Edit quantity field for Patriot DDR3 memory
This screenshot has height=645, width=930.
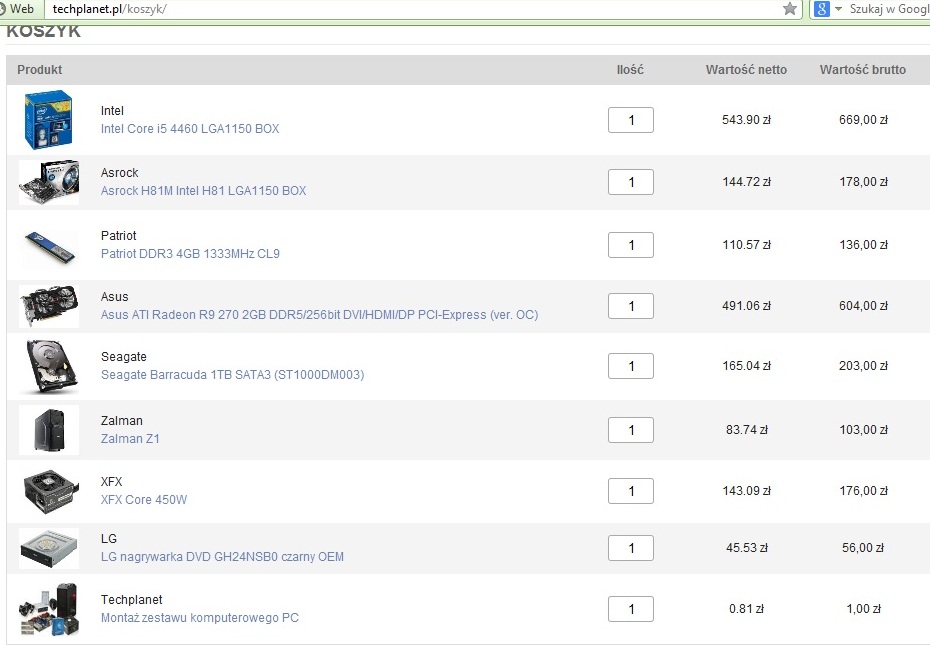(630, 245)
